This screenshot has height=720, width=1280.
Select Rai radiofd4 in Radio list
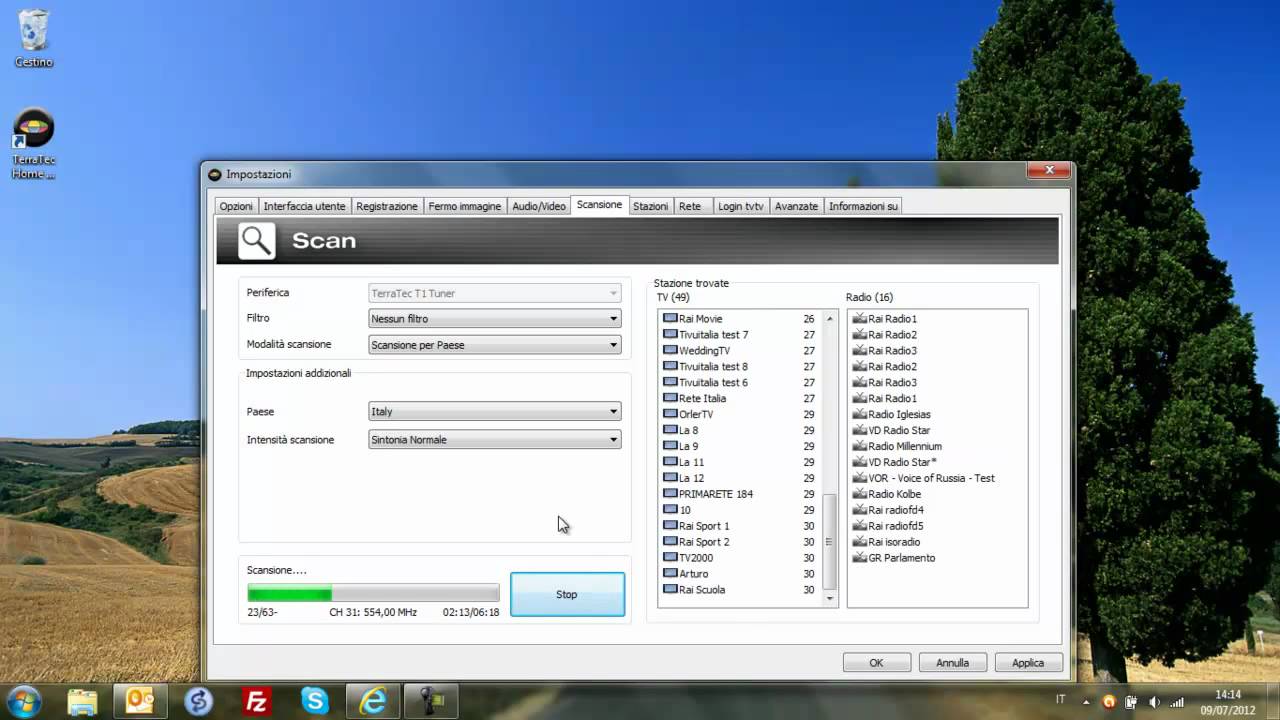click(888, 509)
